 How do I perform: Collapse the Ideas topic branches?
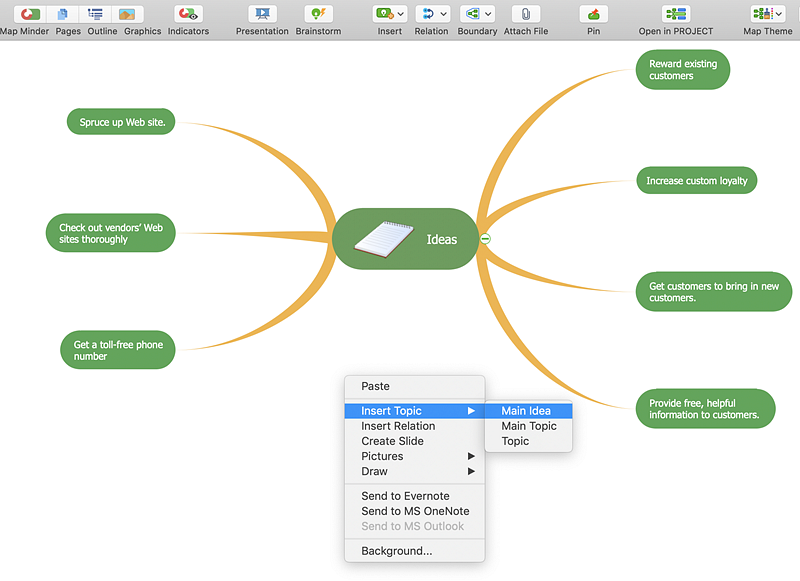coord(485,238)
